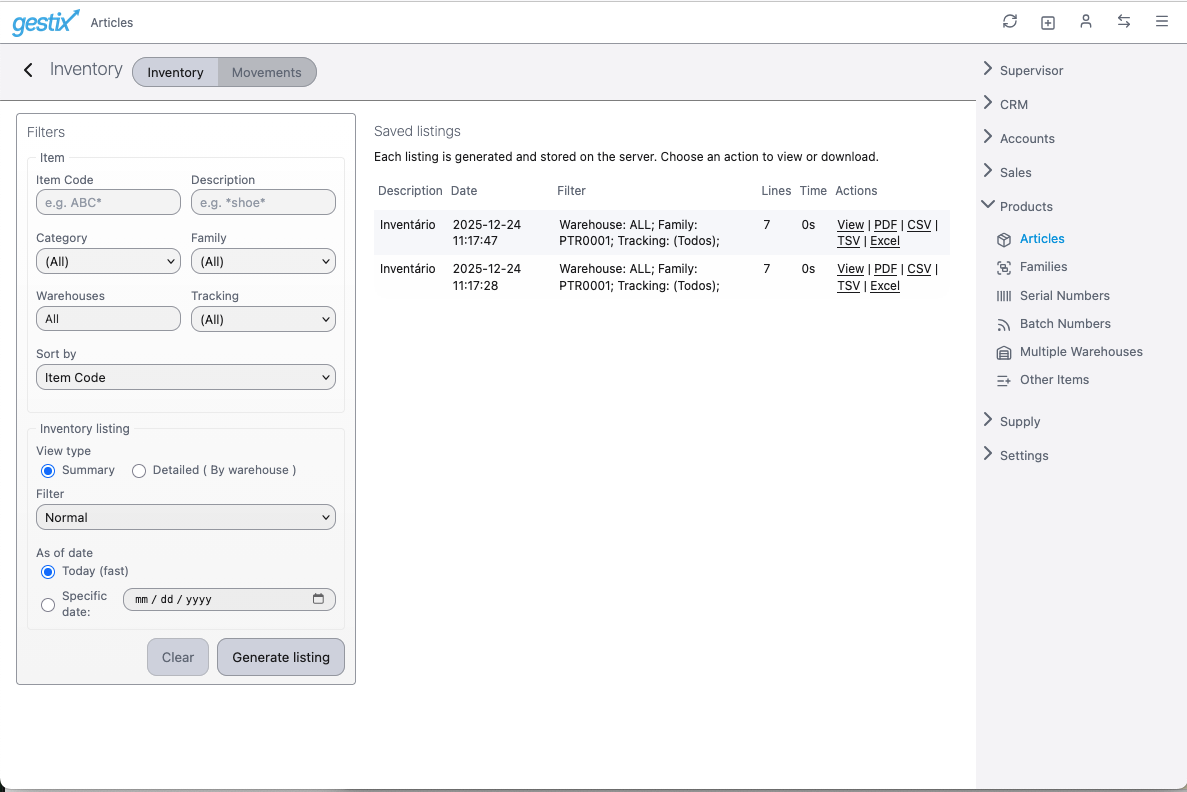Switch to the Movements tab
The width and height of the screenshot is (1187, 792).
tap(266, 73)
